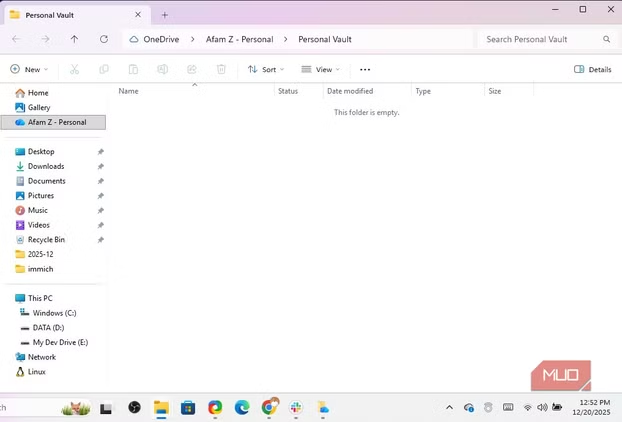Click the Delete trash icon in toolbar

[221, 70]
